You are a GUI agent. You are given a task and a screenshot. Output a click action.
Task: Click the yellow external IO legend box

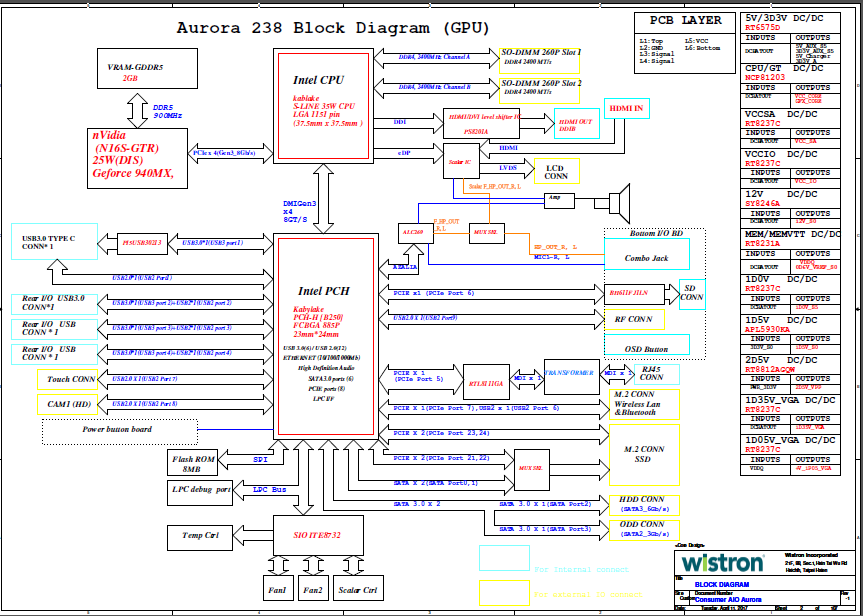coord(504,592)
